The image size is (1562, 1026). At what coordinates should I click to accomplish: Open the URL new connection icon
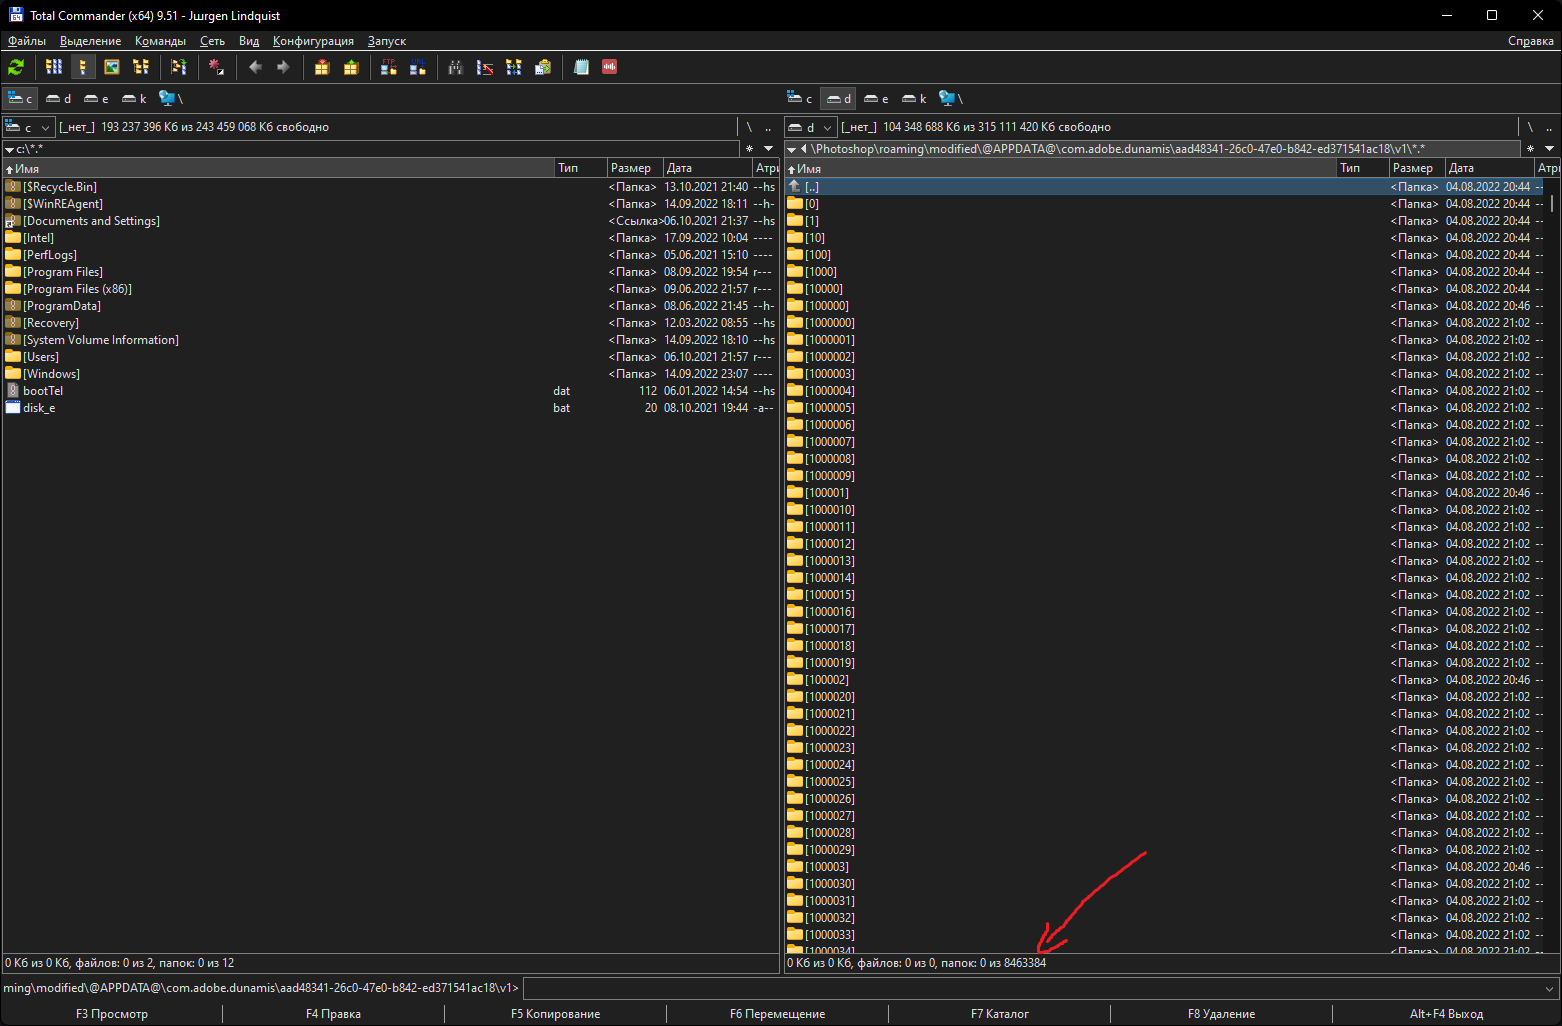[x=418, y=67]
